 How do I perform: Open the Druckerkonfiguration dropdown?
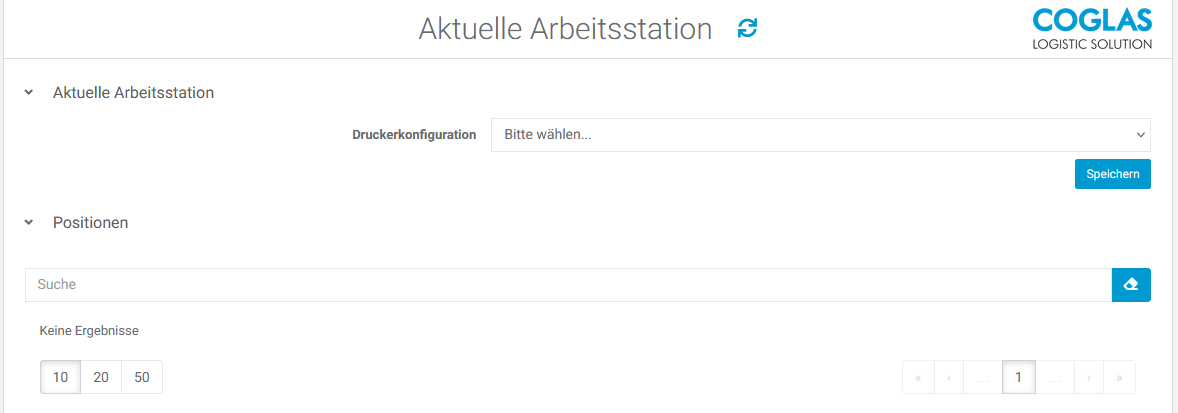820,135
